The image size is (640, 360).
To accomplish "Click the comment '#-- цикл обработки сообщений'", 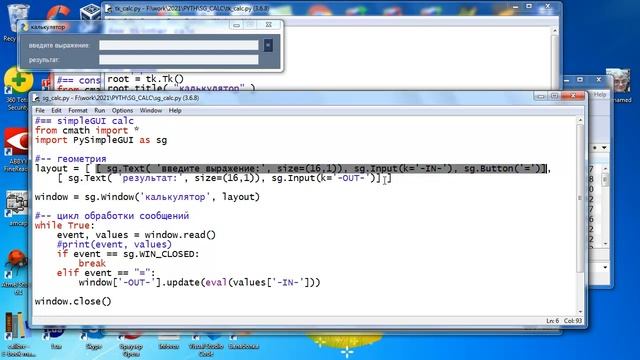I will click(112, 216).
